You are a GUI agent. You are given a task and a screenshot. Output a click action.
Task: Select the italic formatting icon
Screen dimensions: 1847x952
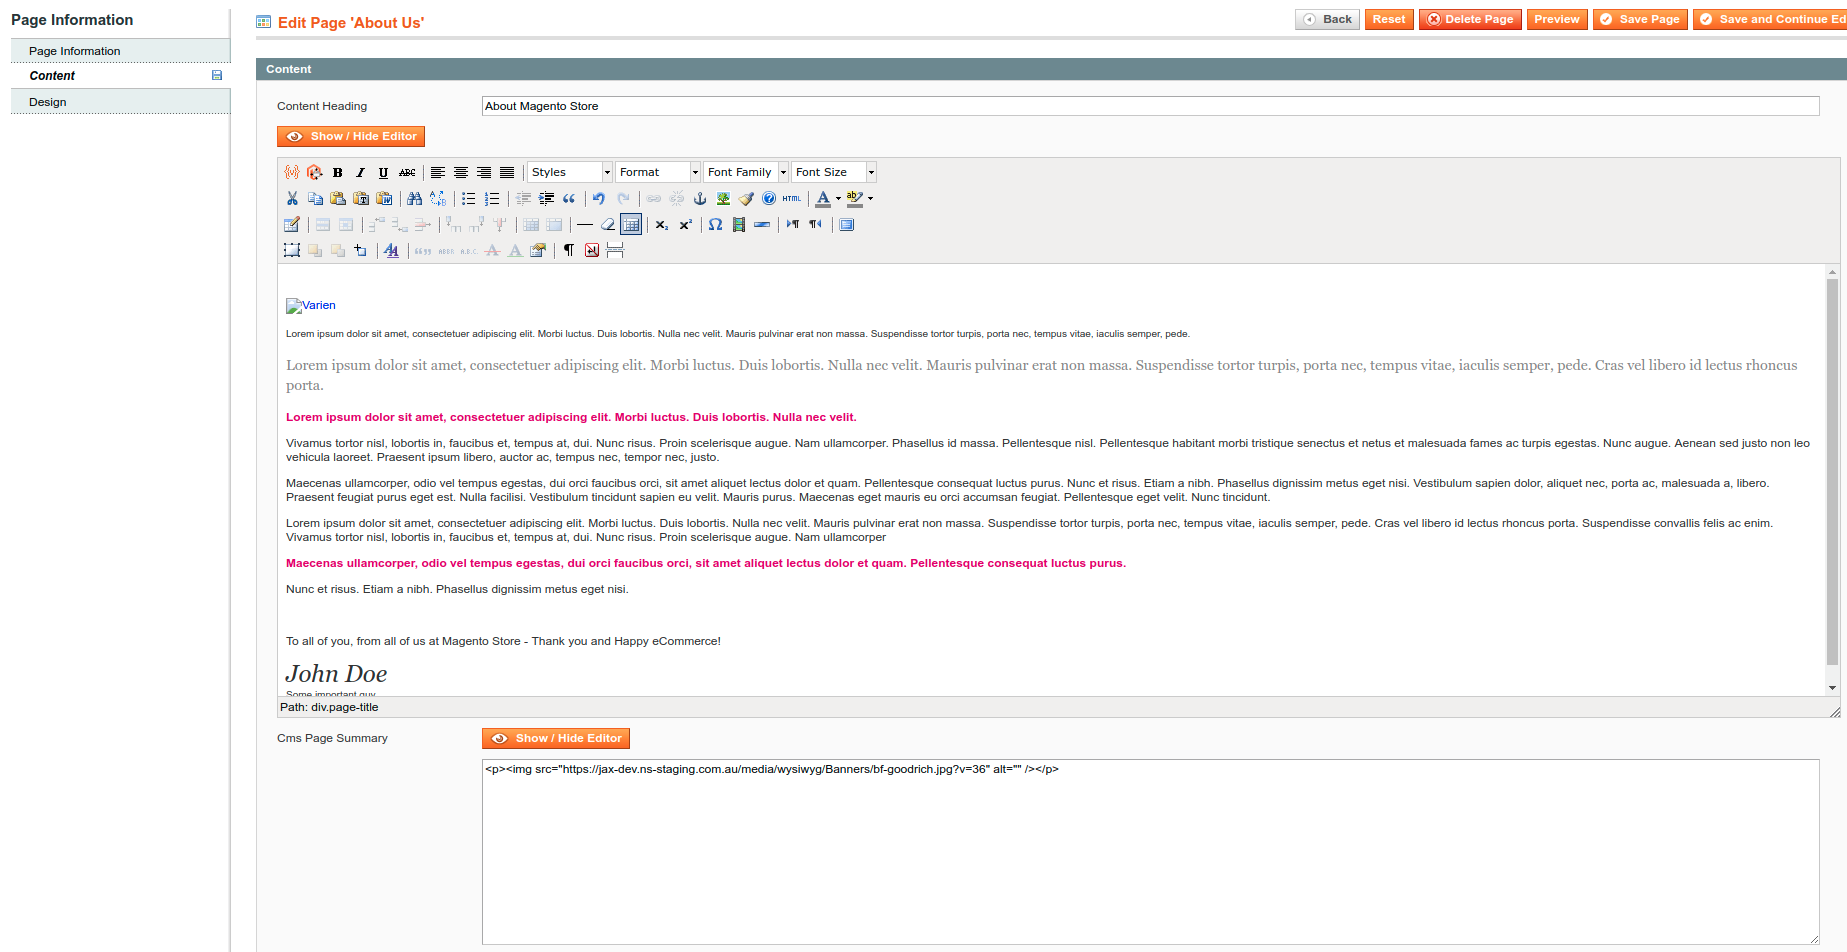(360, 172)
